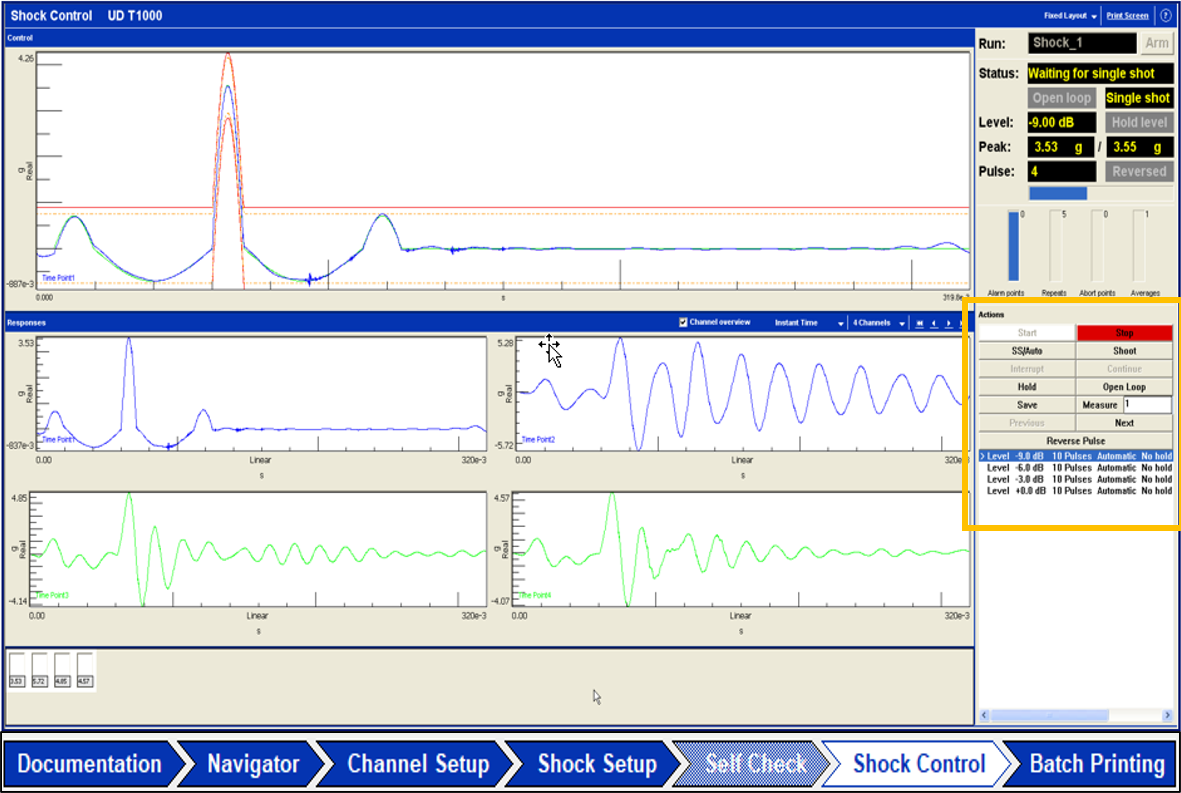The image size is (1181, 793).
Task: Open the help question mark icon
Action: click(1166, 16)
